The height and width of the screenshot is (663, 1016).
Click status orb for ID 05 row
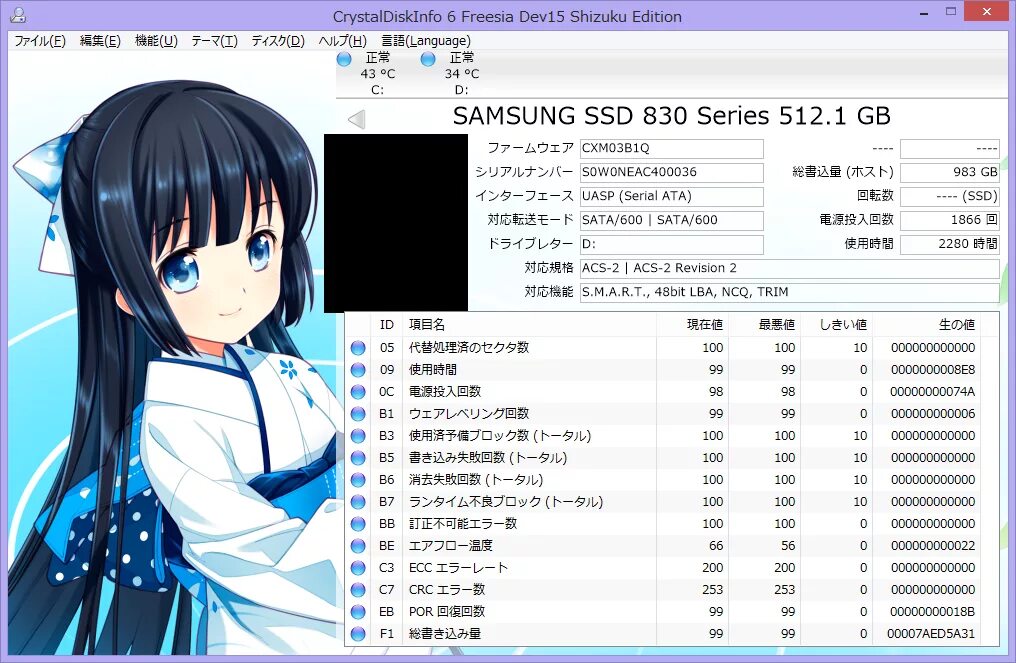coord(358,348)
